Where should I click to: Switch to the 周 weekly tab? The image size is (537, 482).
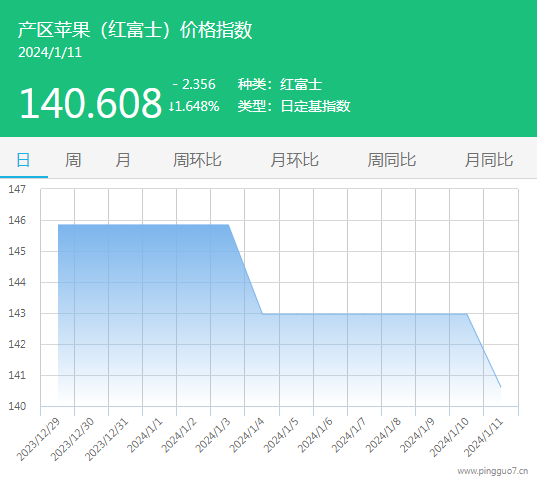coord(73,160)
